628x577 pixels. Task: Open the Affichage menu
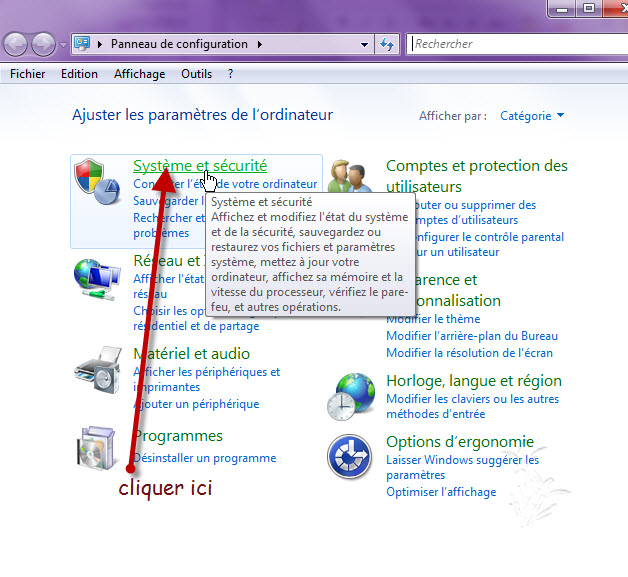[139, 74]
